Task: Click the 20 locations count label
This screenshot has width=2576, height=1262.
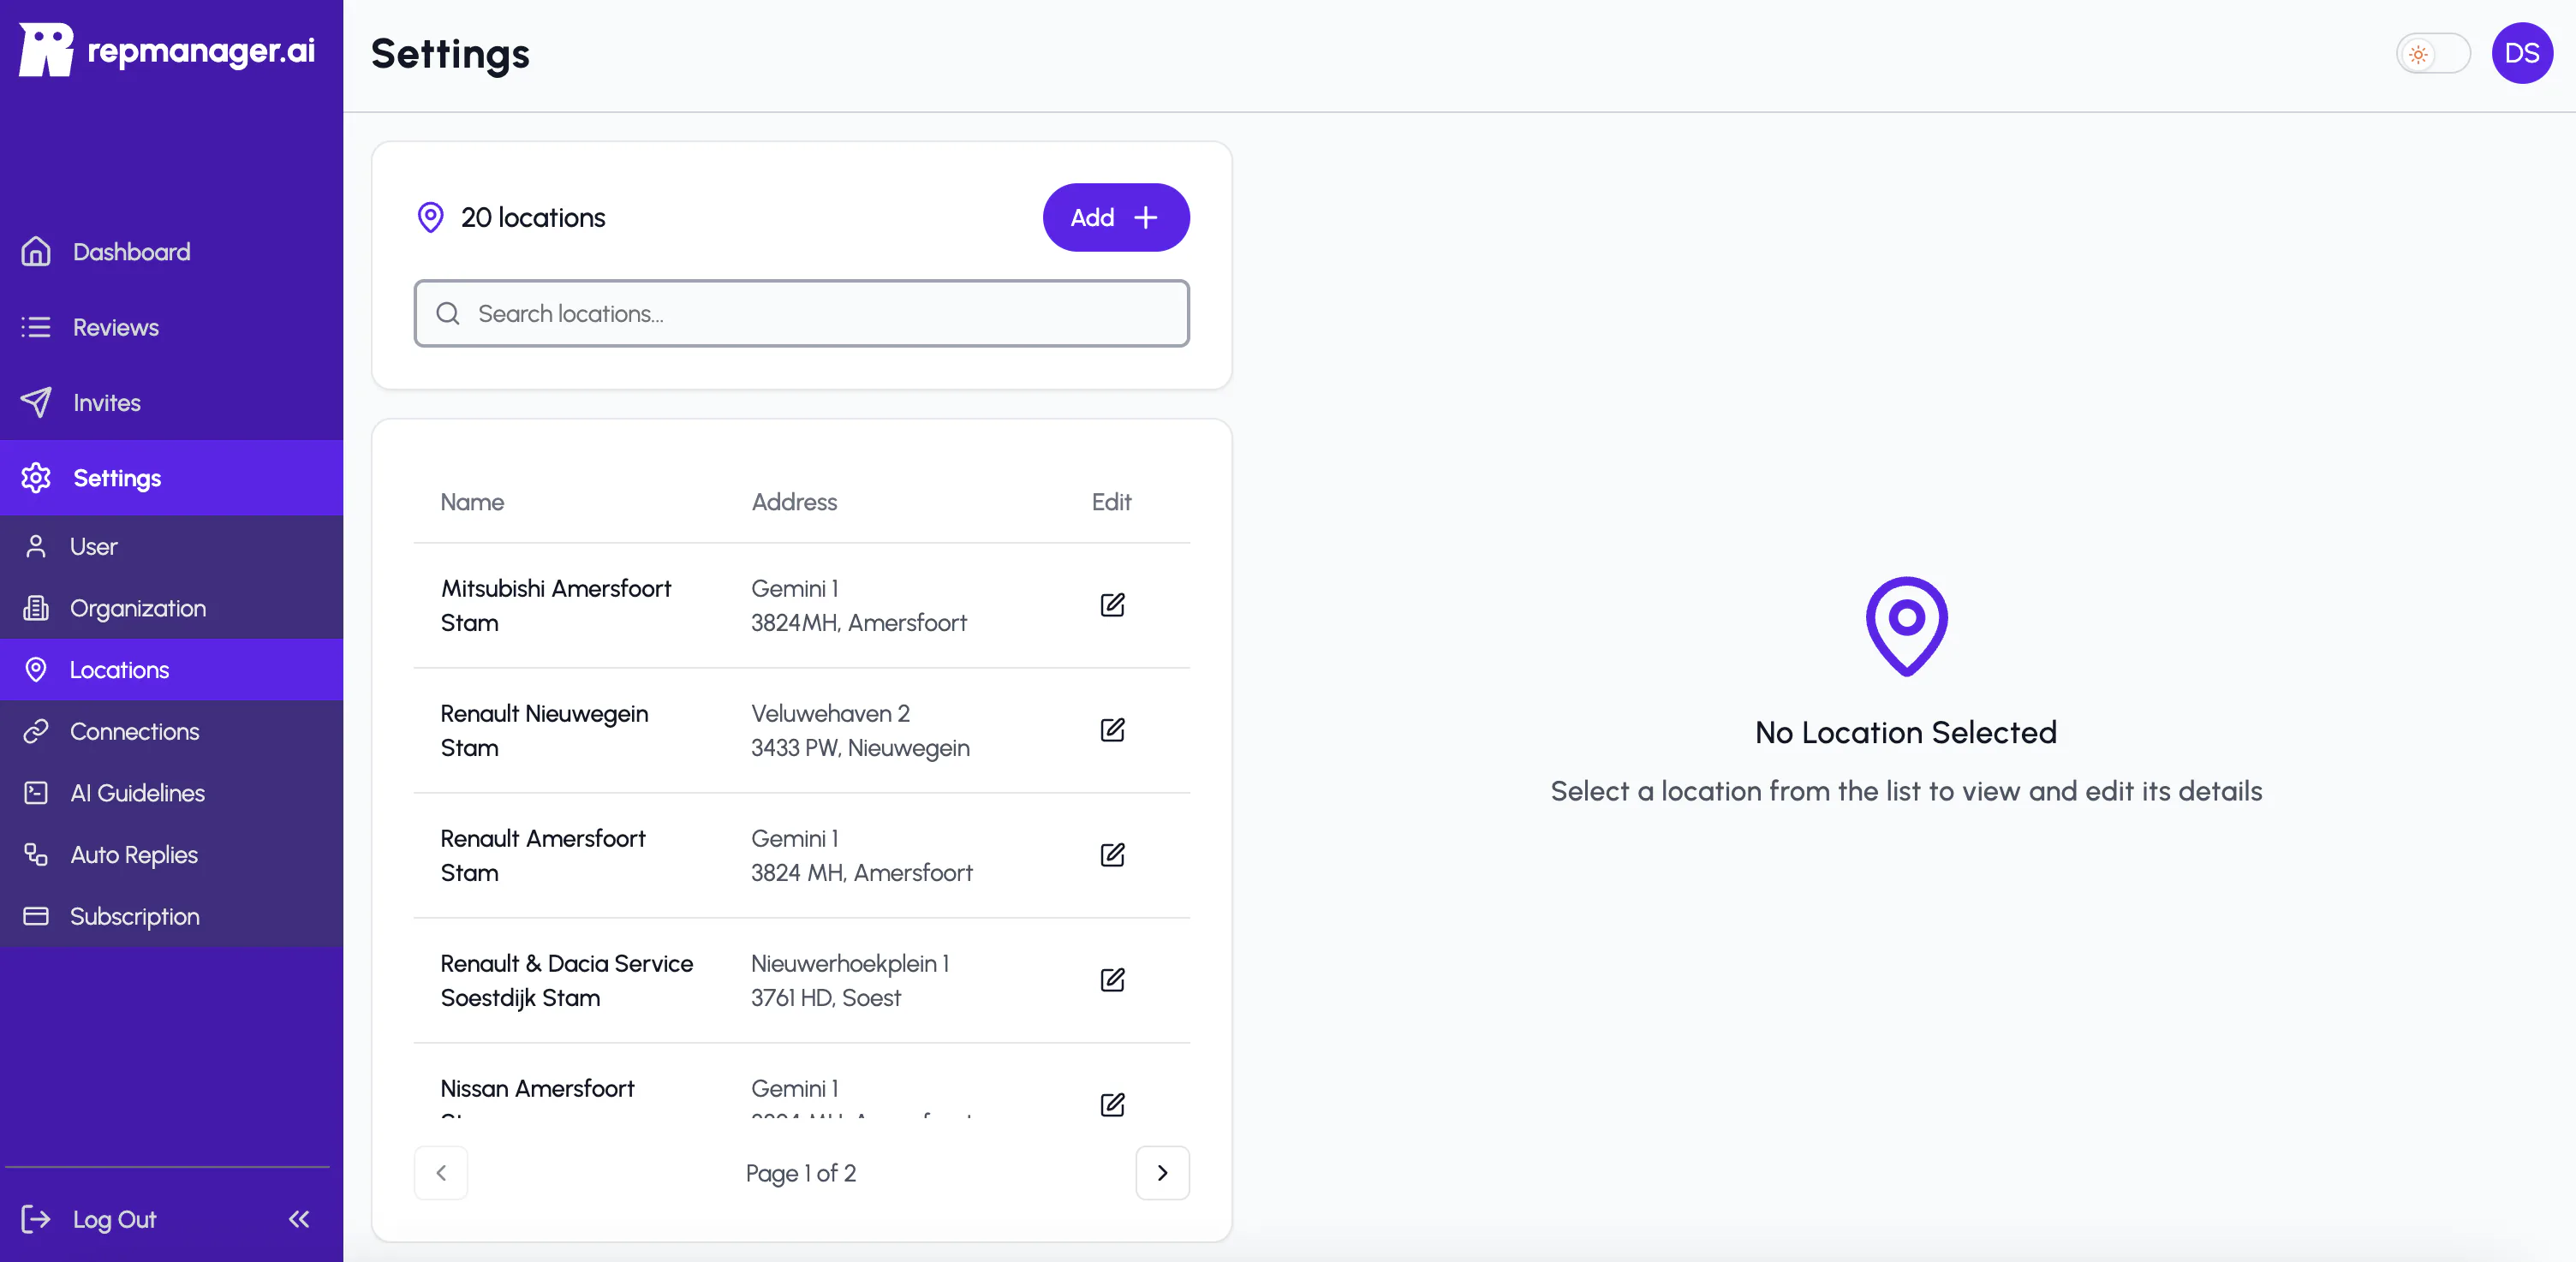Action: tap(533, 218)
